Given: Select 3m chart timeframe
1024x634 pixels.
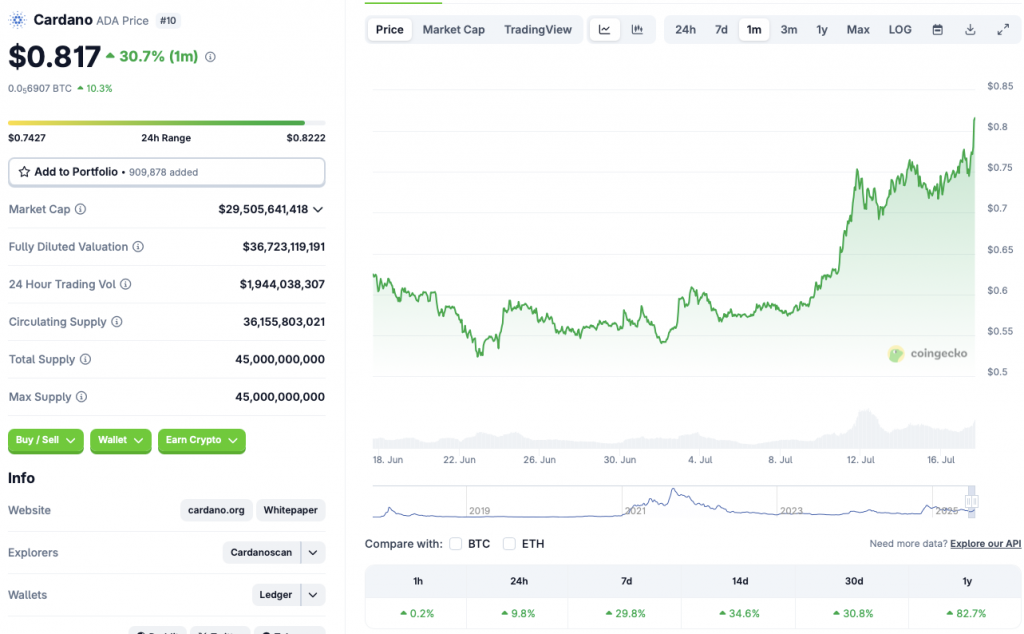Looking at the screenshot, I should (x=789, y=29).
